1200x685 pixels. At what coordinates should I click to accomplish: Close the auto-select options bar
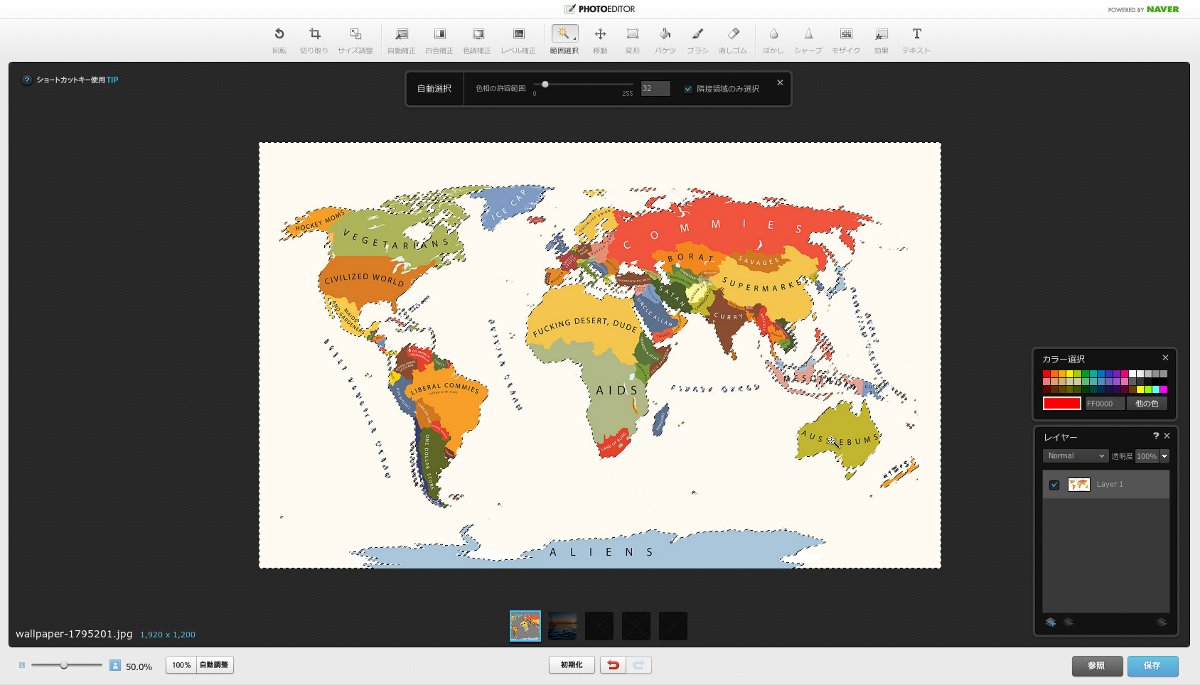pos(780,82)
